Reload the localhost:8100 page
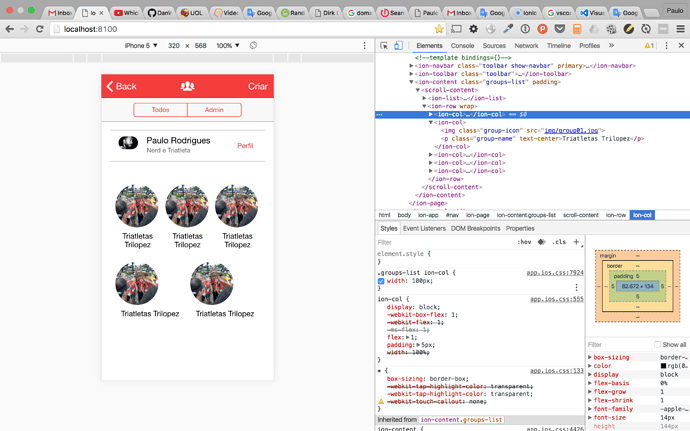 [40, 29]
